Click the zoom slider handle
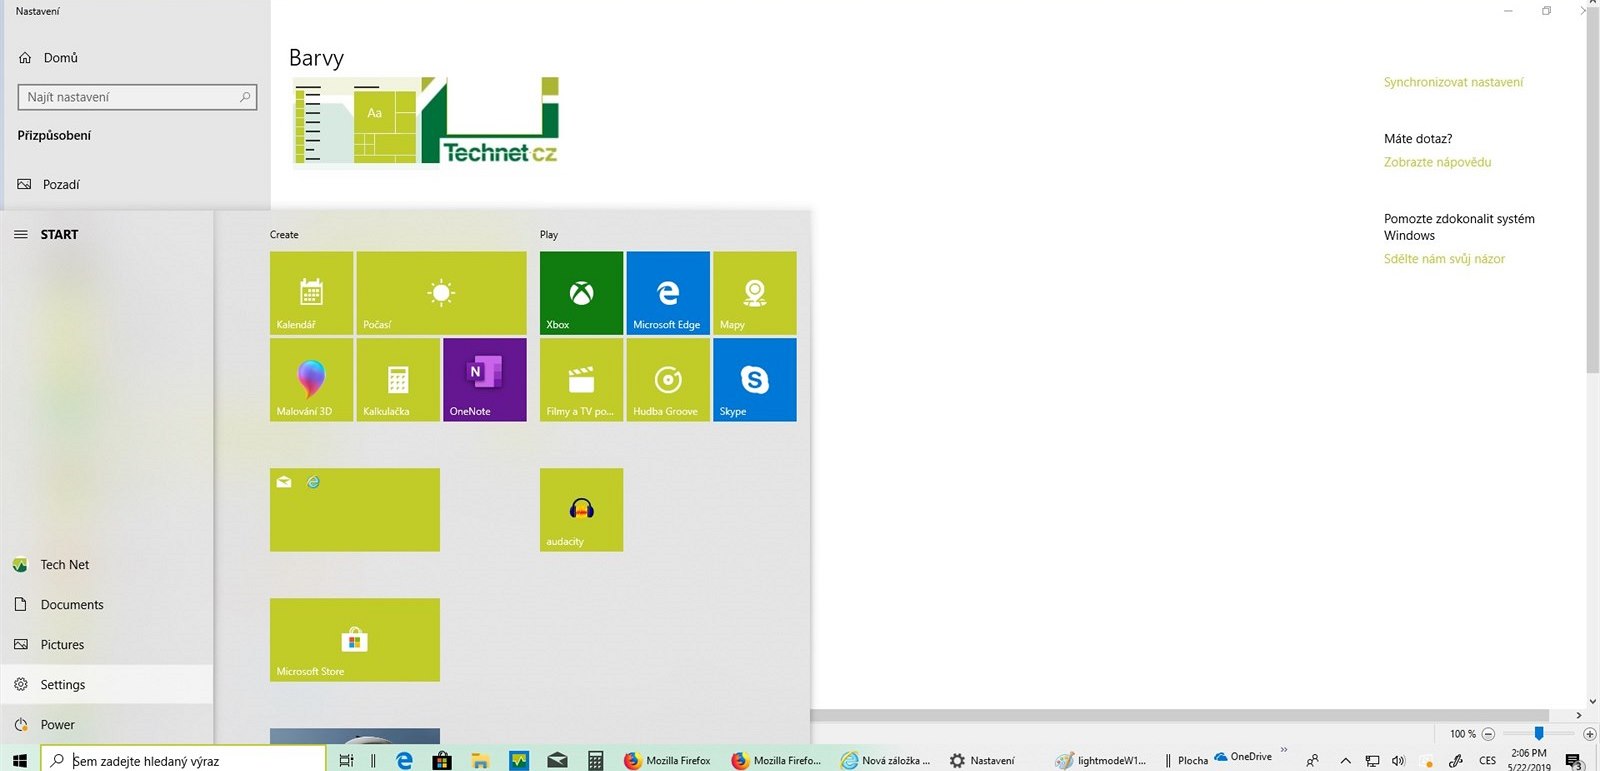The image size is (1600, 771). tap(1539, 734)
